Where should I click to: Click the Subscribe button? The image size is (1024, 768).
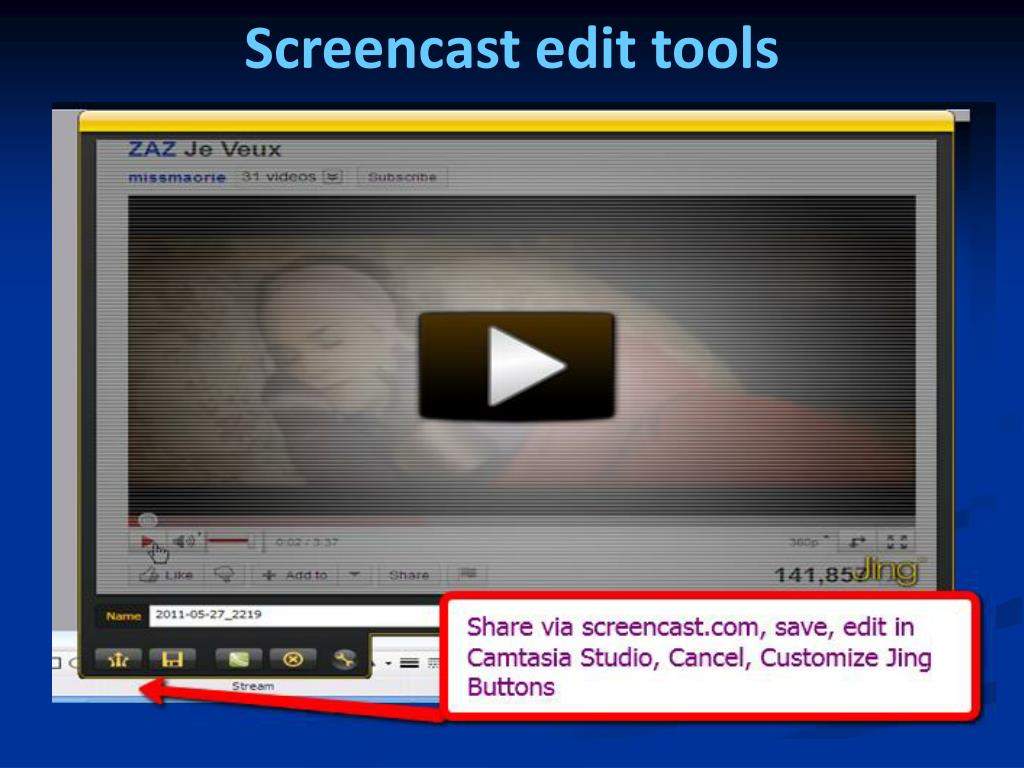402,177
